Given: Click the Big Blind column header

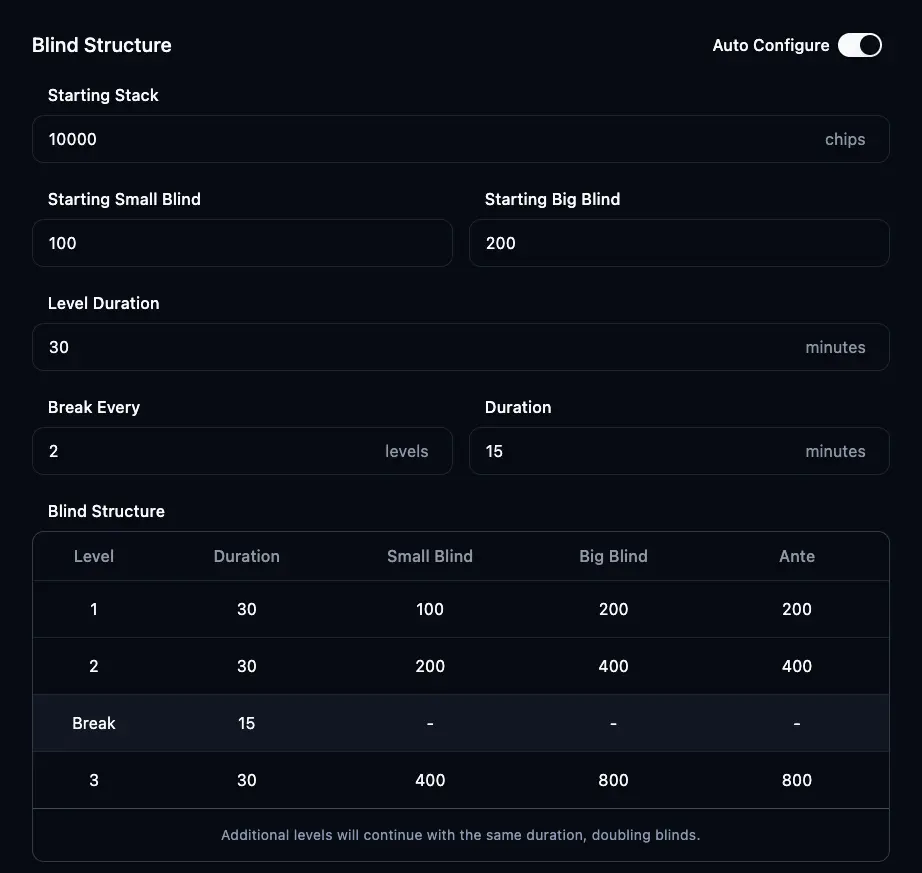Looking at the screenshot, I should coord(613,556).
